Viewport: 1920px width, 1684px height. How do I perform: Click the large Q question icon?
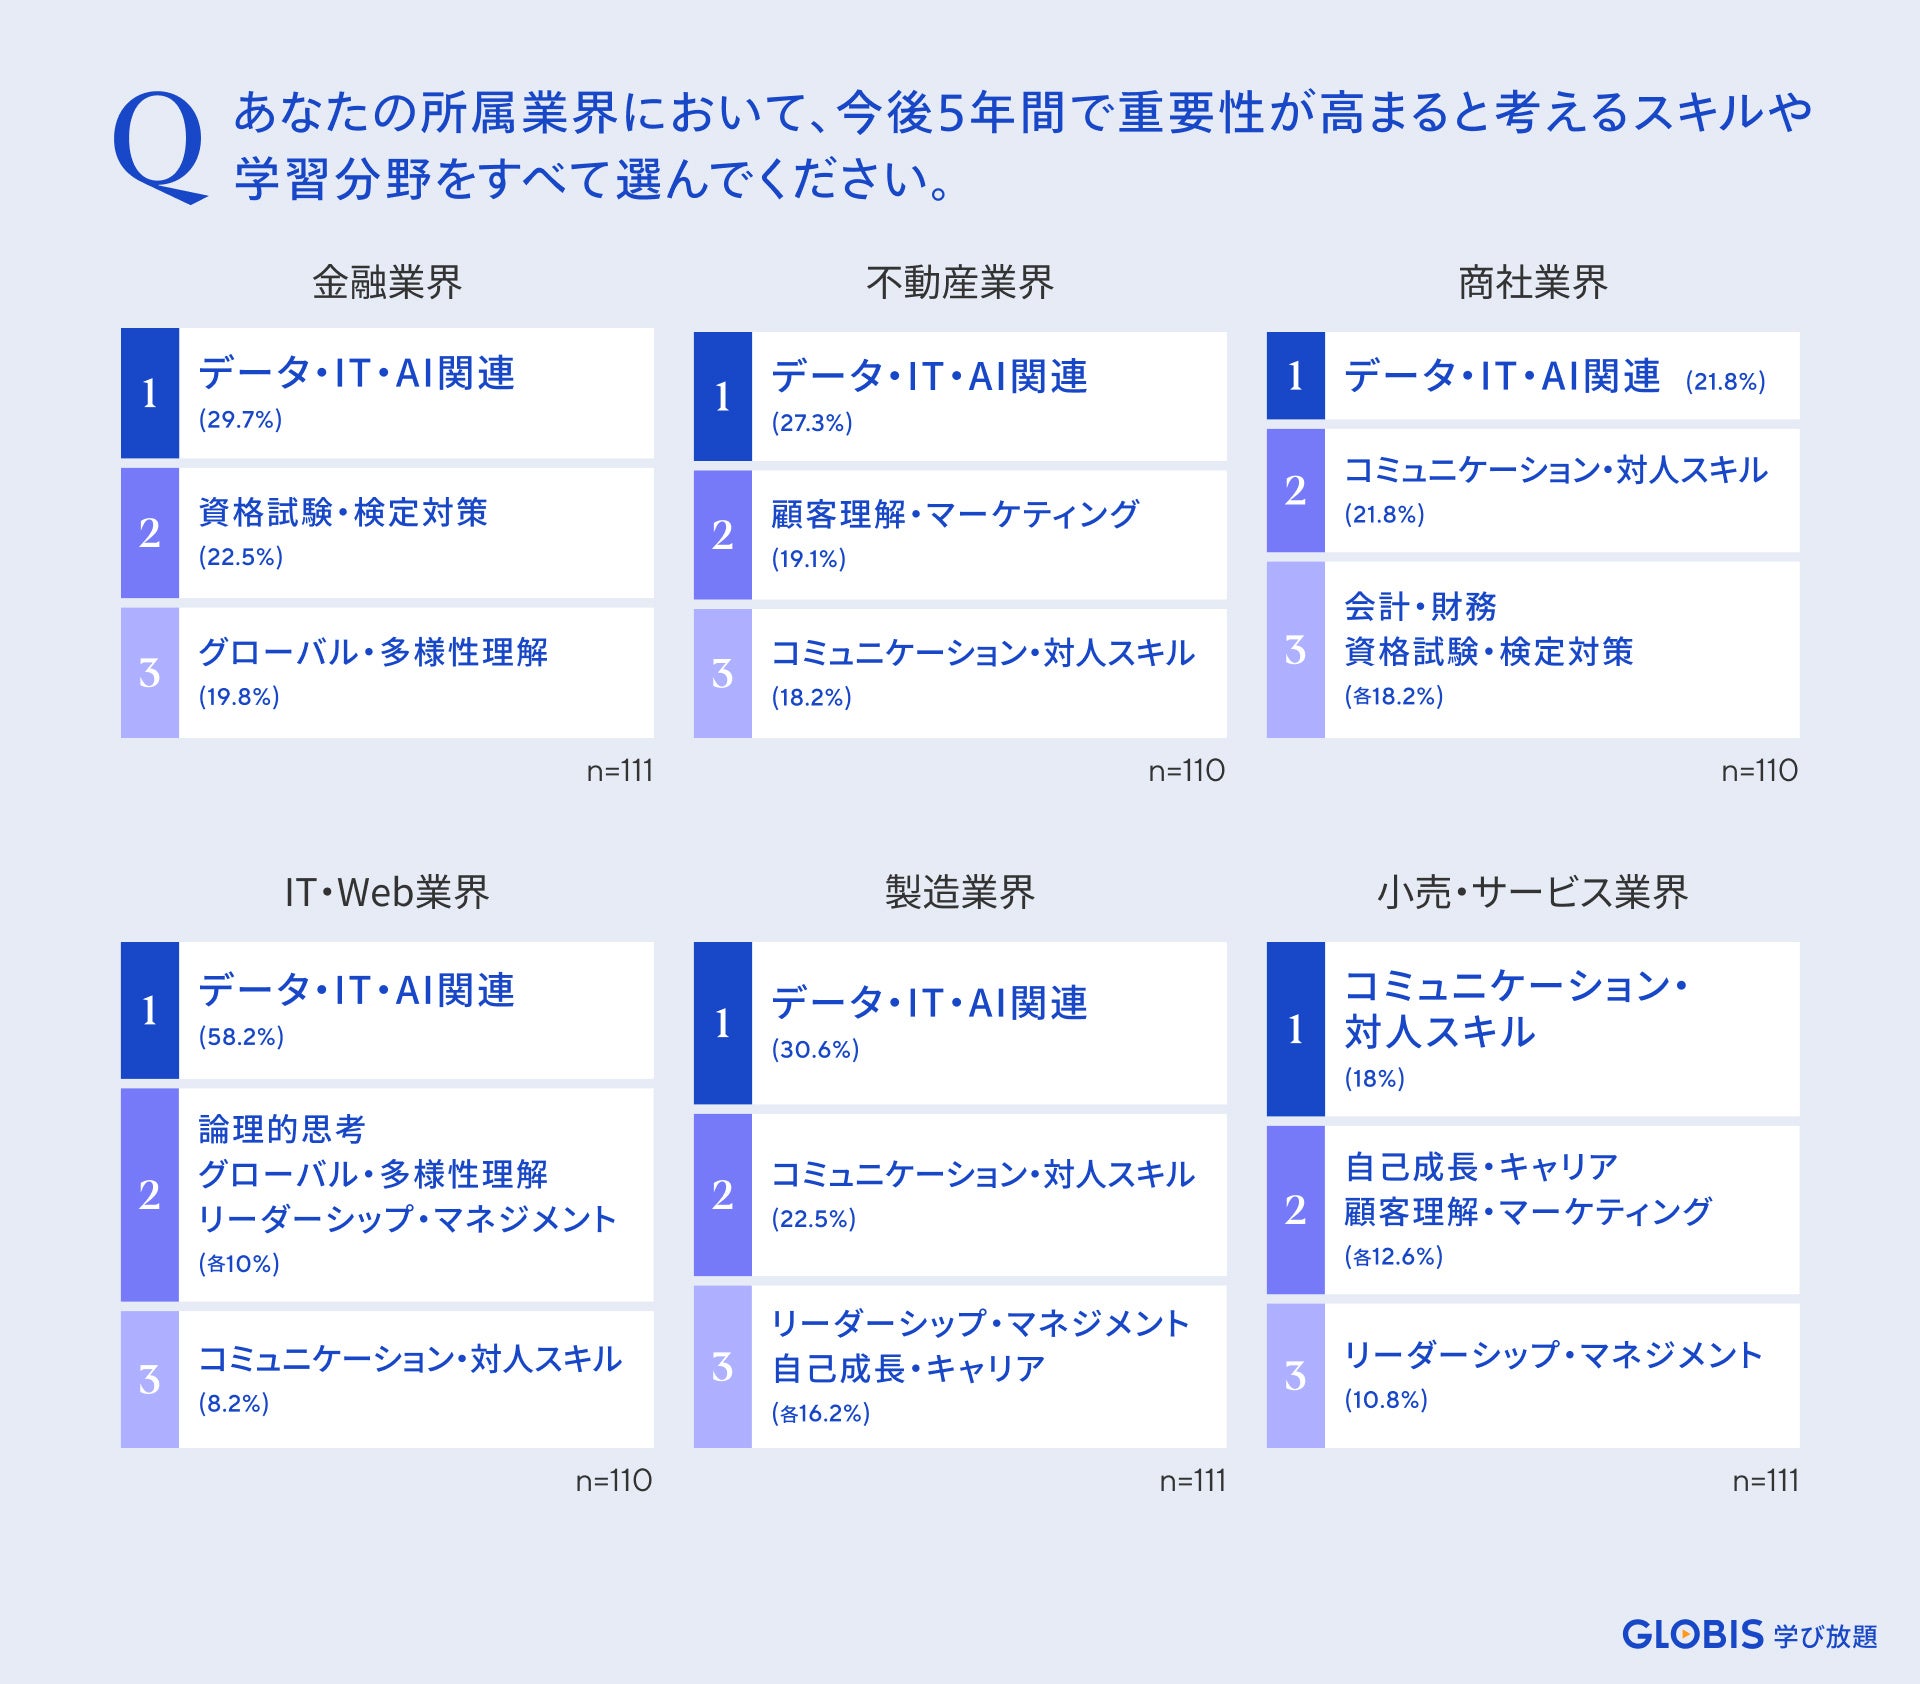(158, 146)
